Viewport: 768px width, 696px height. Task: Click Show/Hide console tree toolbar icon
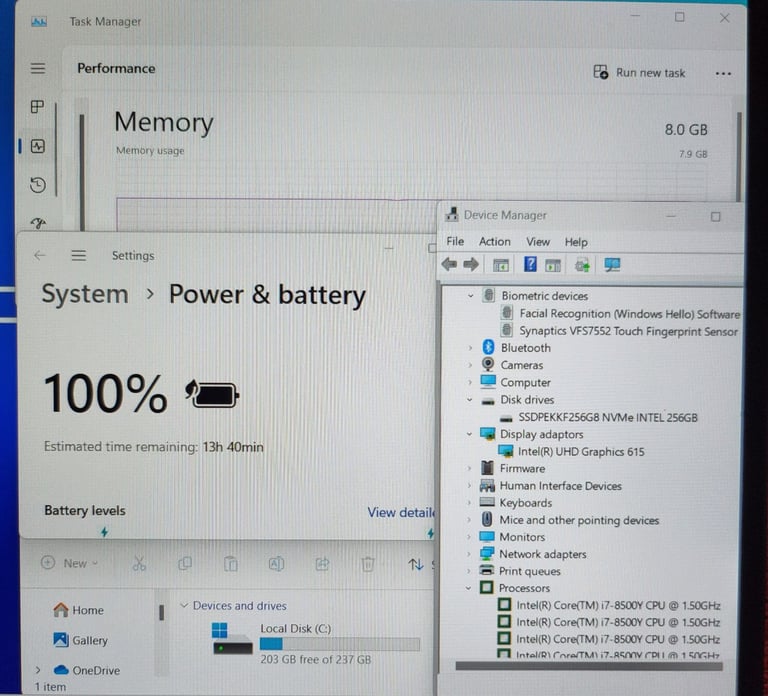(x=501, y=265)
